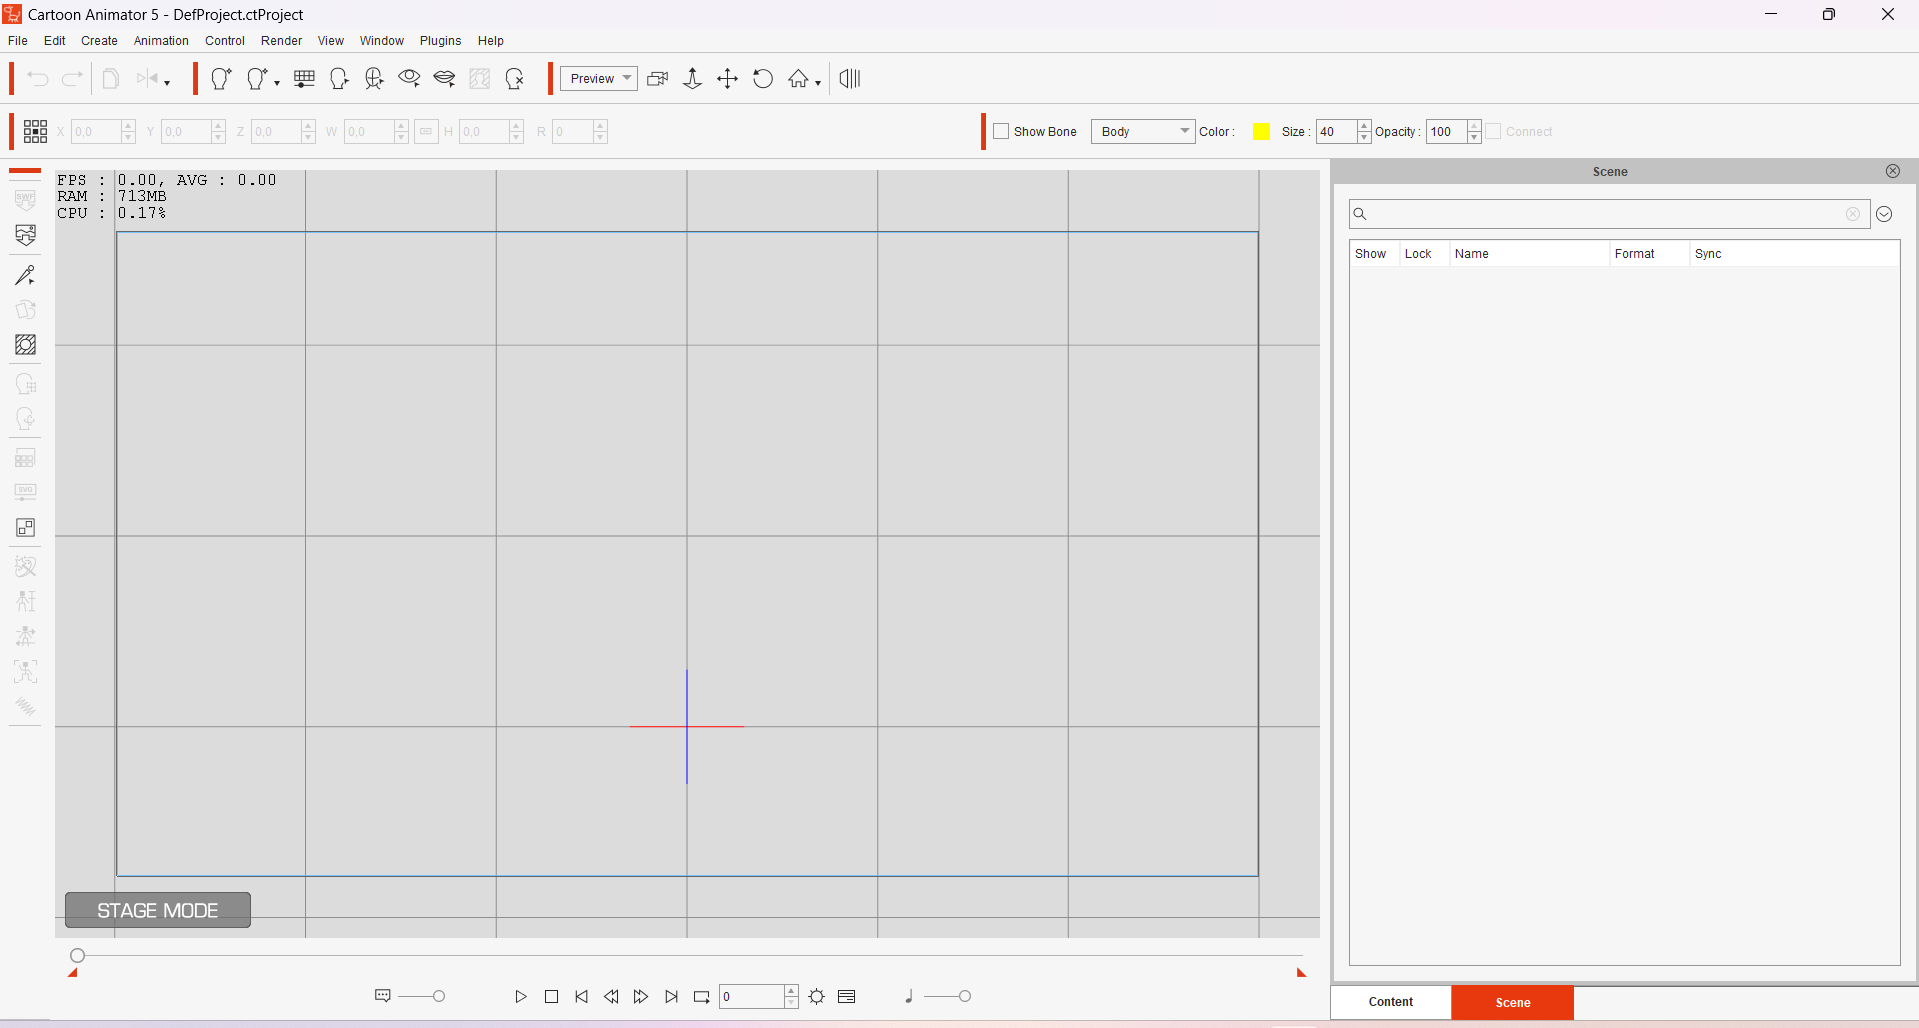Open the Render menu
The height and width of the screenshot is (1028, 1919).
tap(281, 41)
